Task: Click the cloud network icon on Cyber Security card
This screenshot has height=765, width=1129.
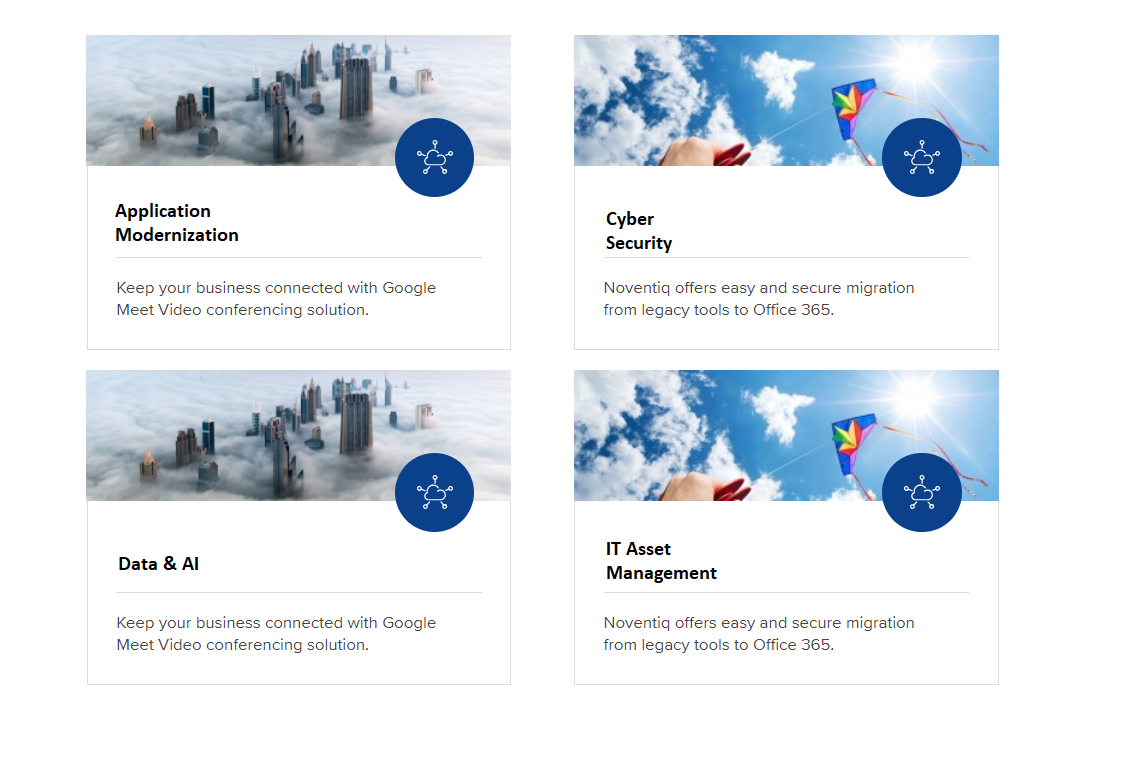Action: 922,158
